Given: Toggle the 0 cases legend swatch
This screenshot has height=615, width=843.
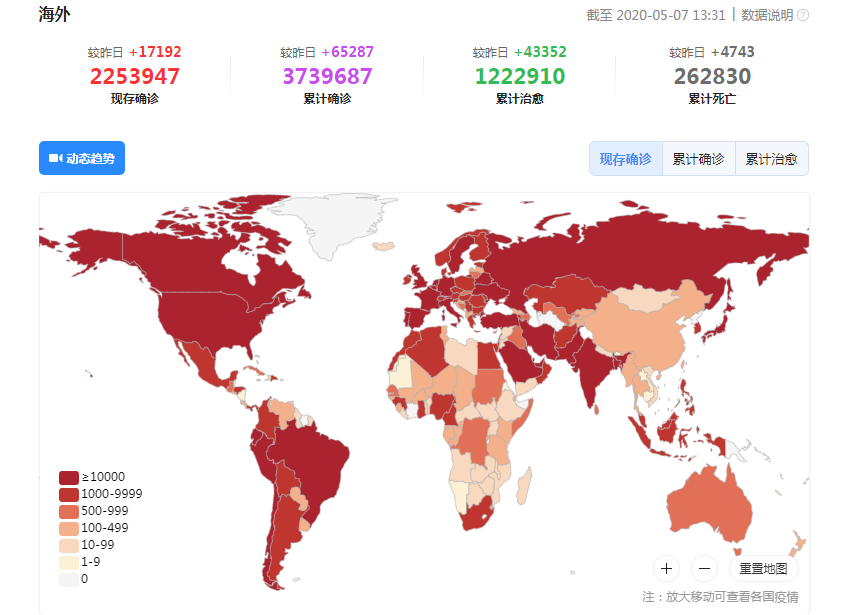Looking at the screenshot, I should pyautogui.click(x=69, y=580).
